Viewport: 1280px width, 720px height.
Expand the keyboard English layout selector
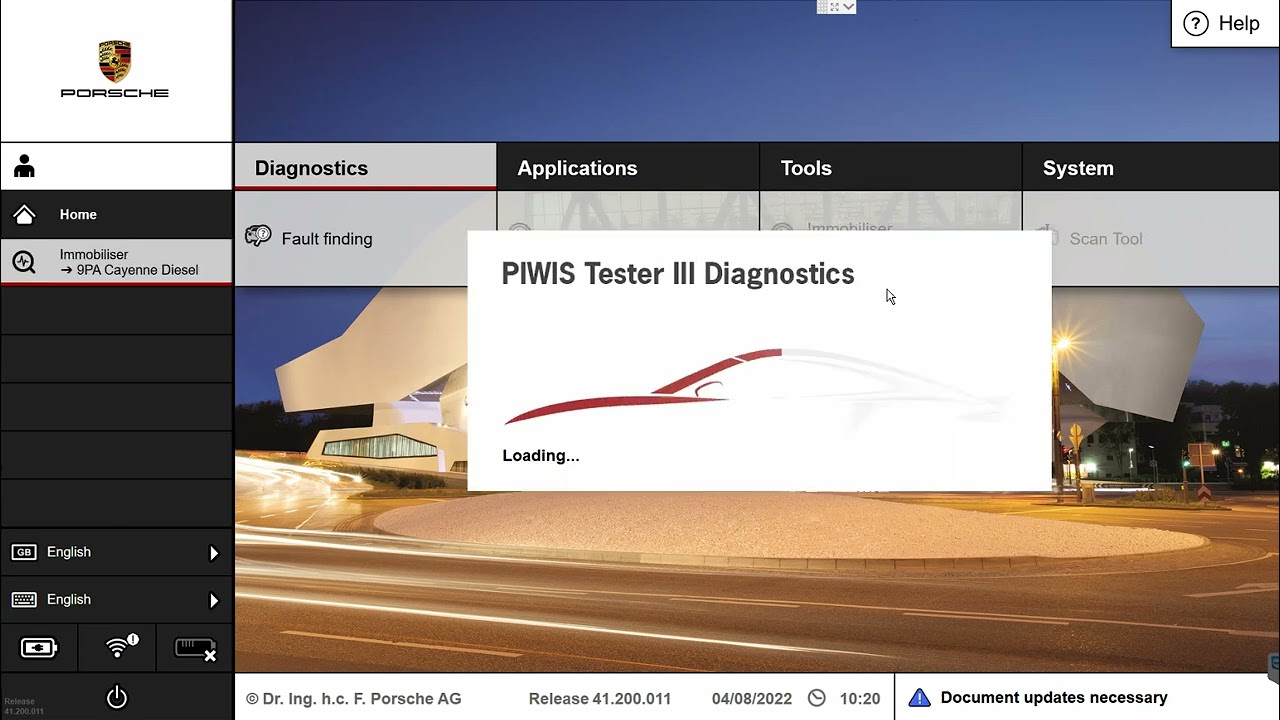116,599
